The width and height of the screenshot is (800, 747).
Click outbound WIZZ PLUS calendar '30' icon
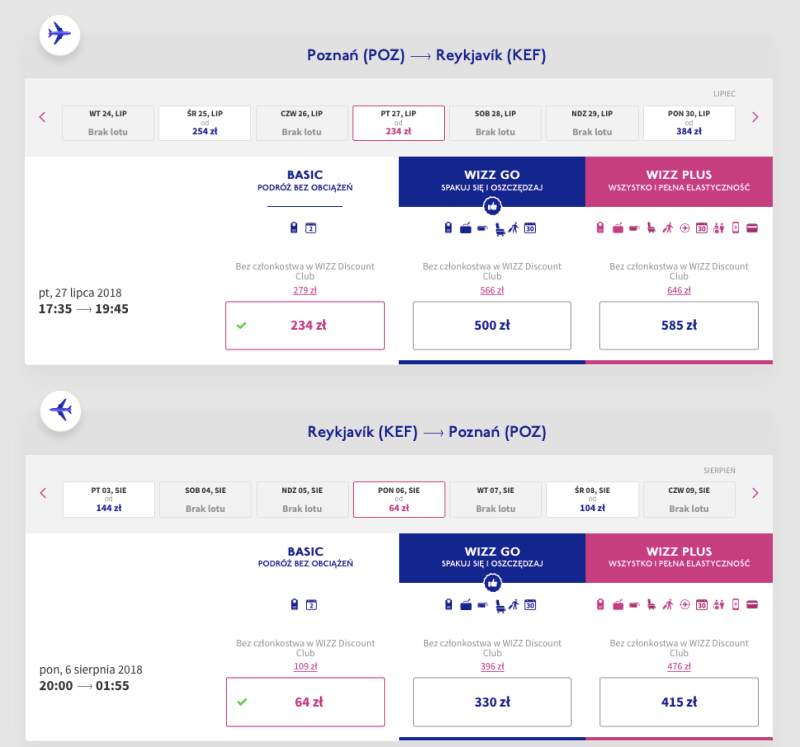coord(702,228)
